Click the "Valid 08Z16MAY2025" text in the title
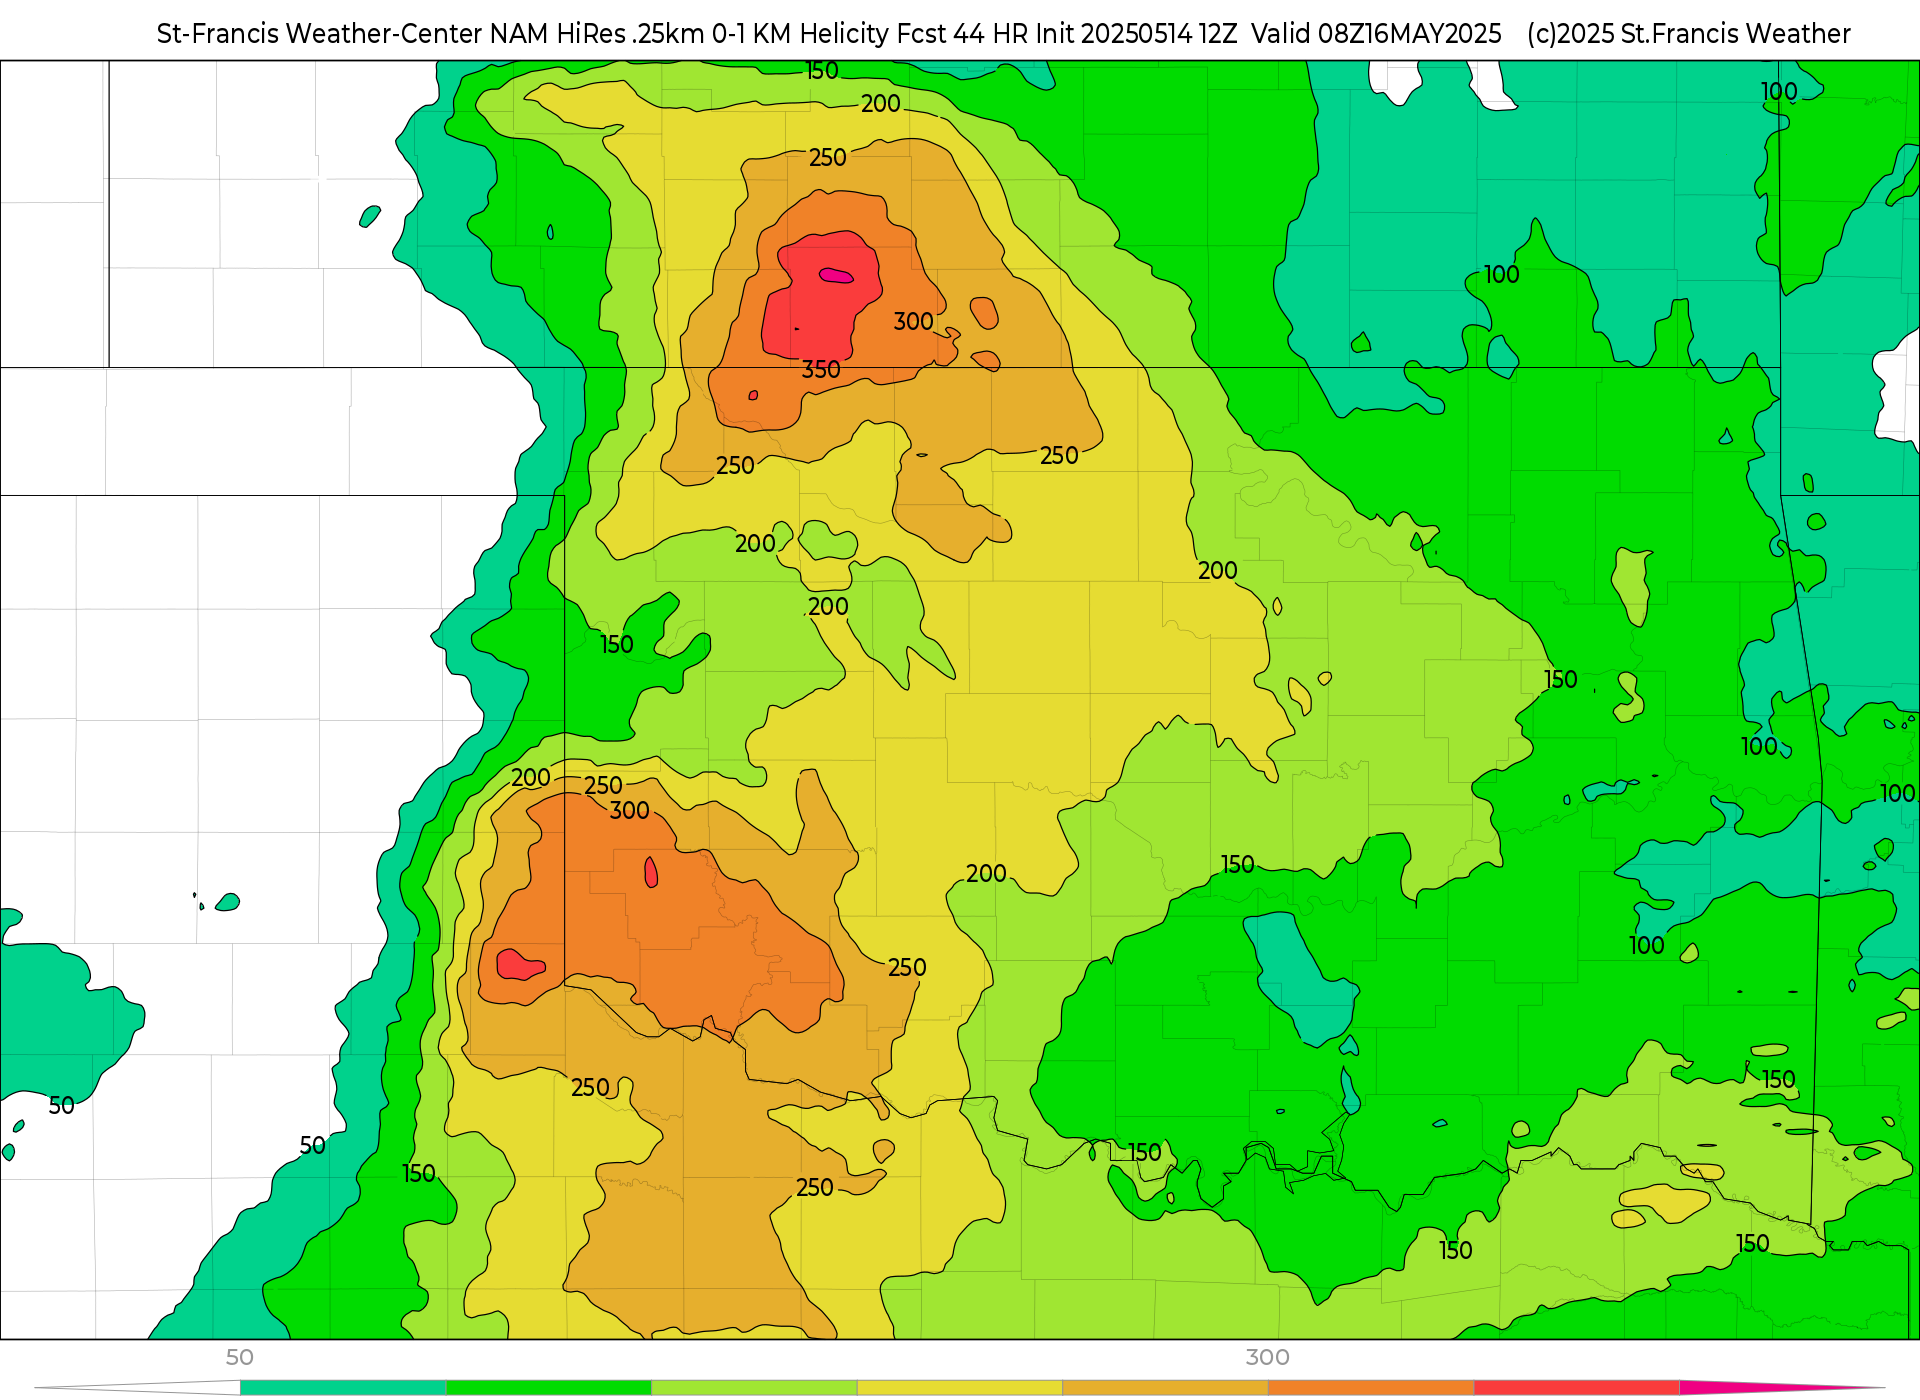1920x1400 pixels. [x=1376, y=34]
